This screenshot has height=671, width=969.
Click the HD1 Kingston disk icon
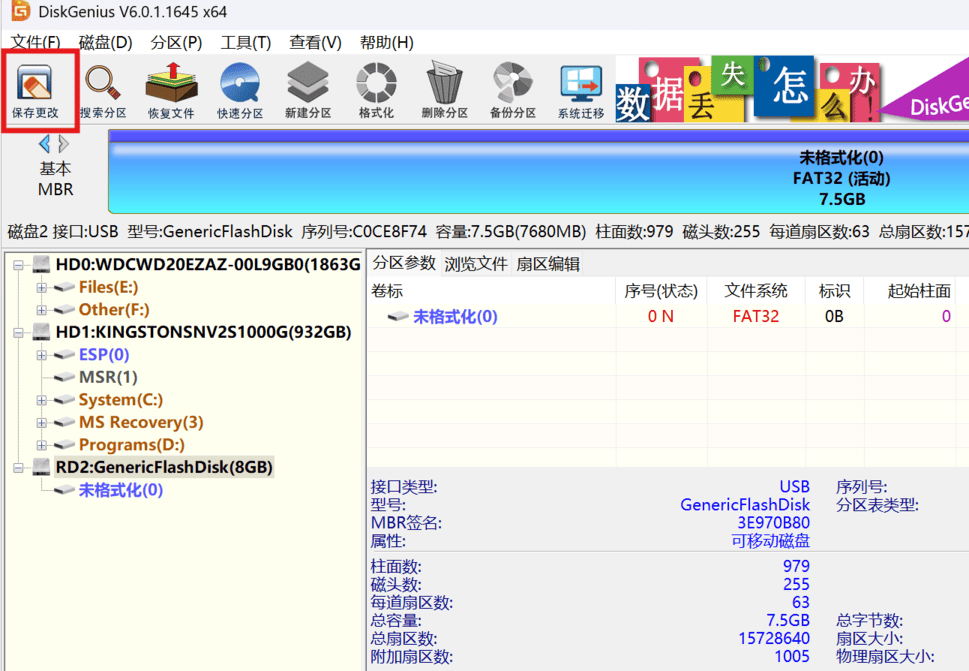(x=41, y=332)
